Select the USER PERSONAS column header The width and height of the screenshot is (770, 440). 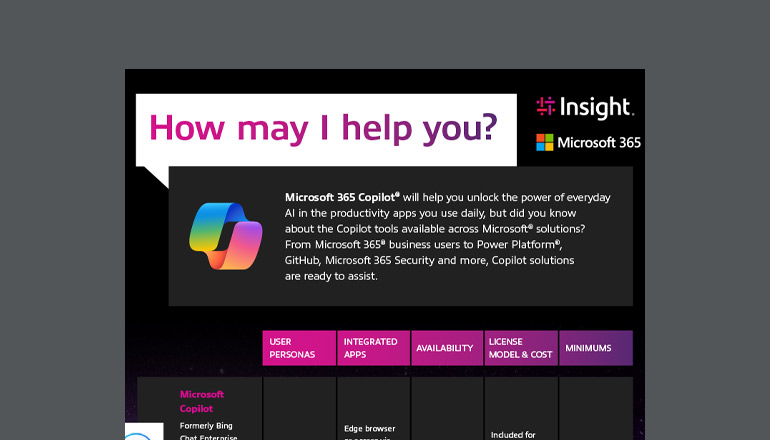(299, 348)
